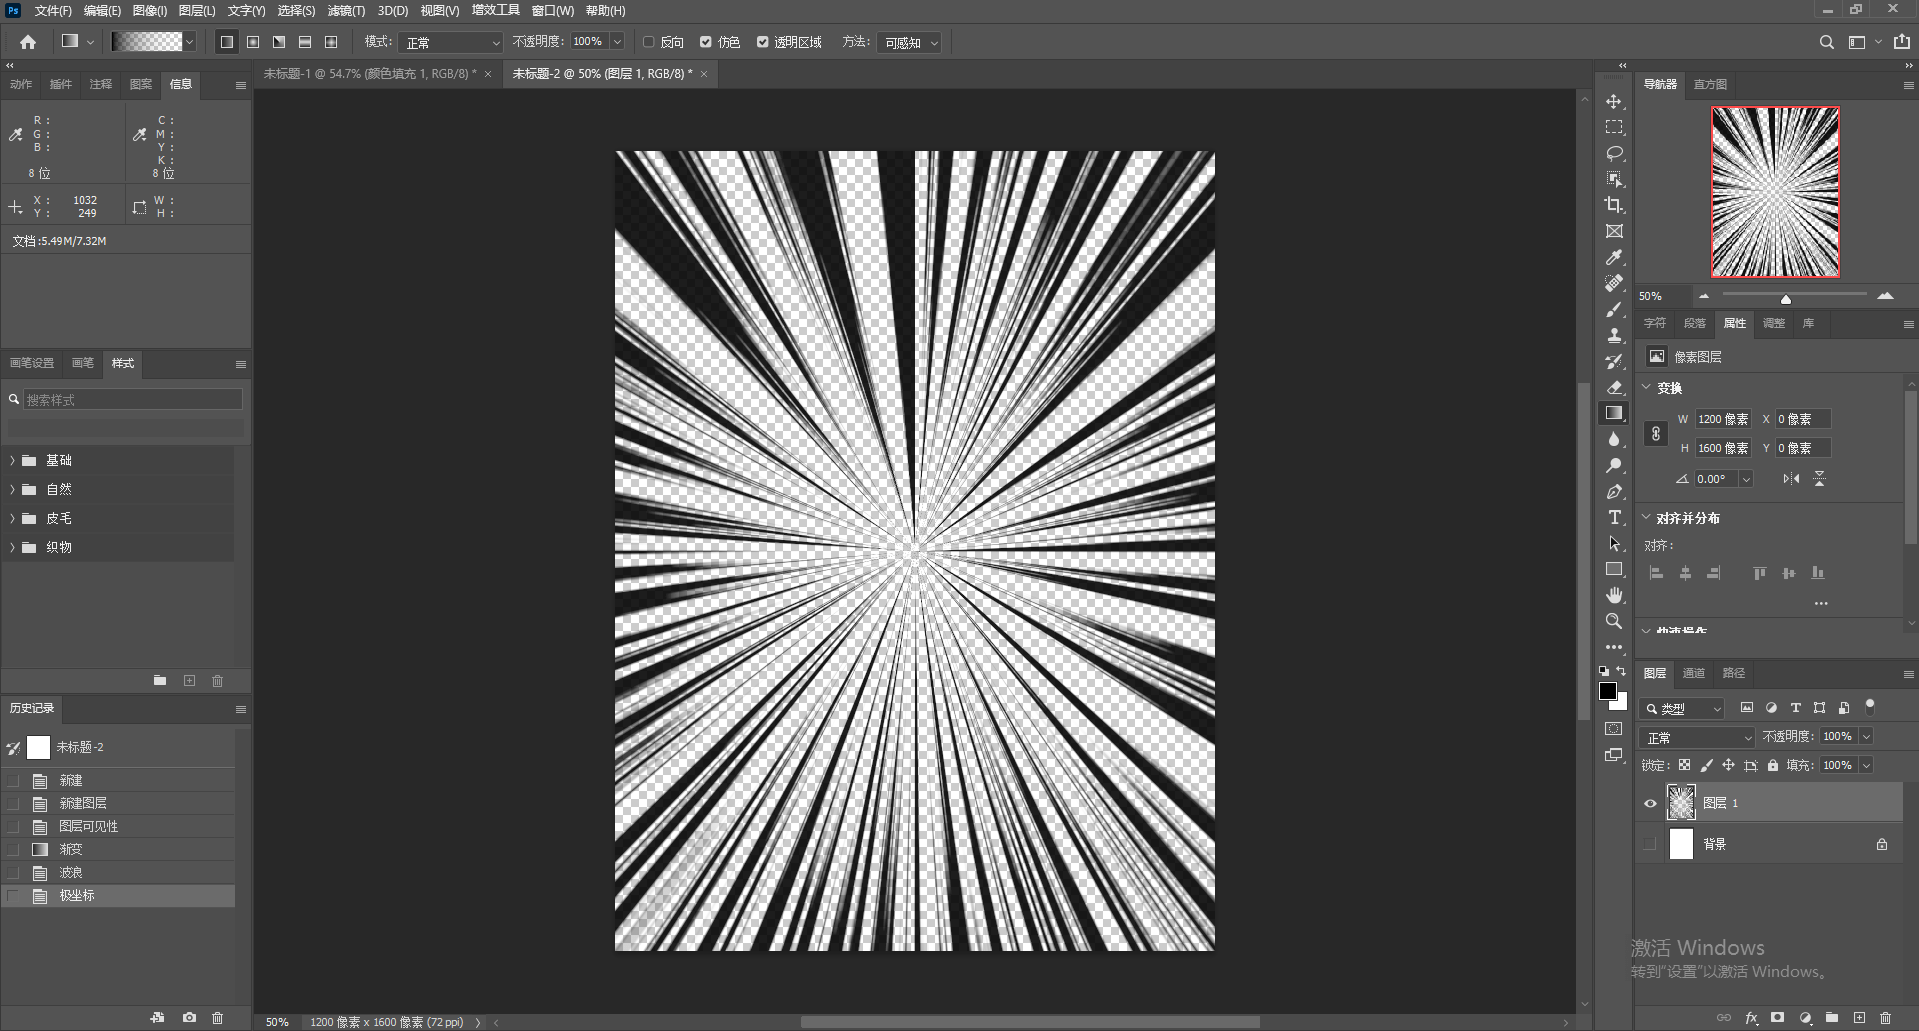Toggle the 仿色 checkbox

point(706,42)
